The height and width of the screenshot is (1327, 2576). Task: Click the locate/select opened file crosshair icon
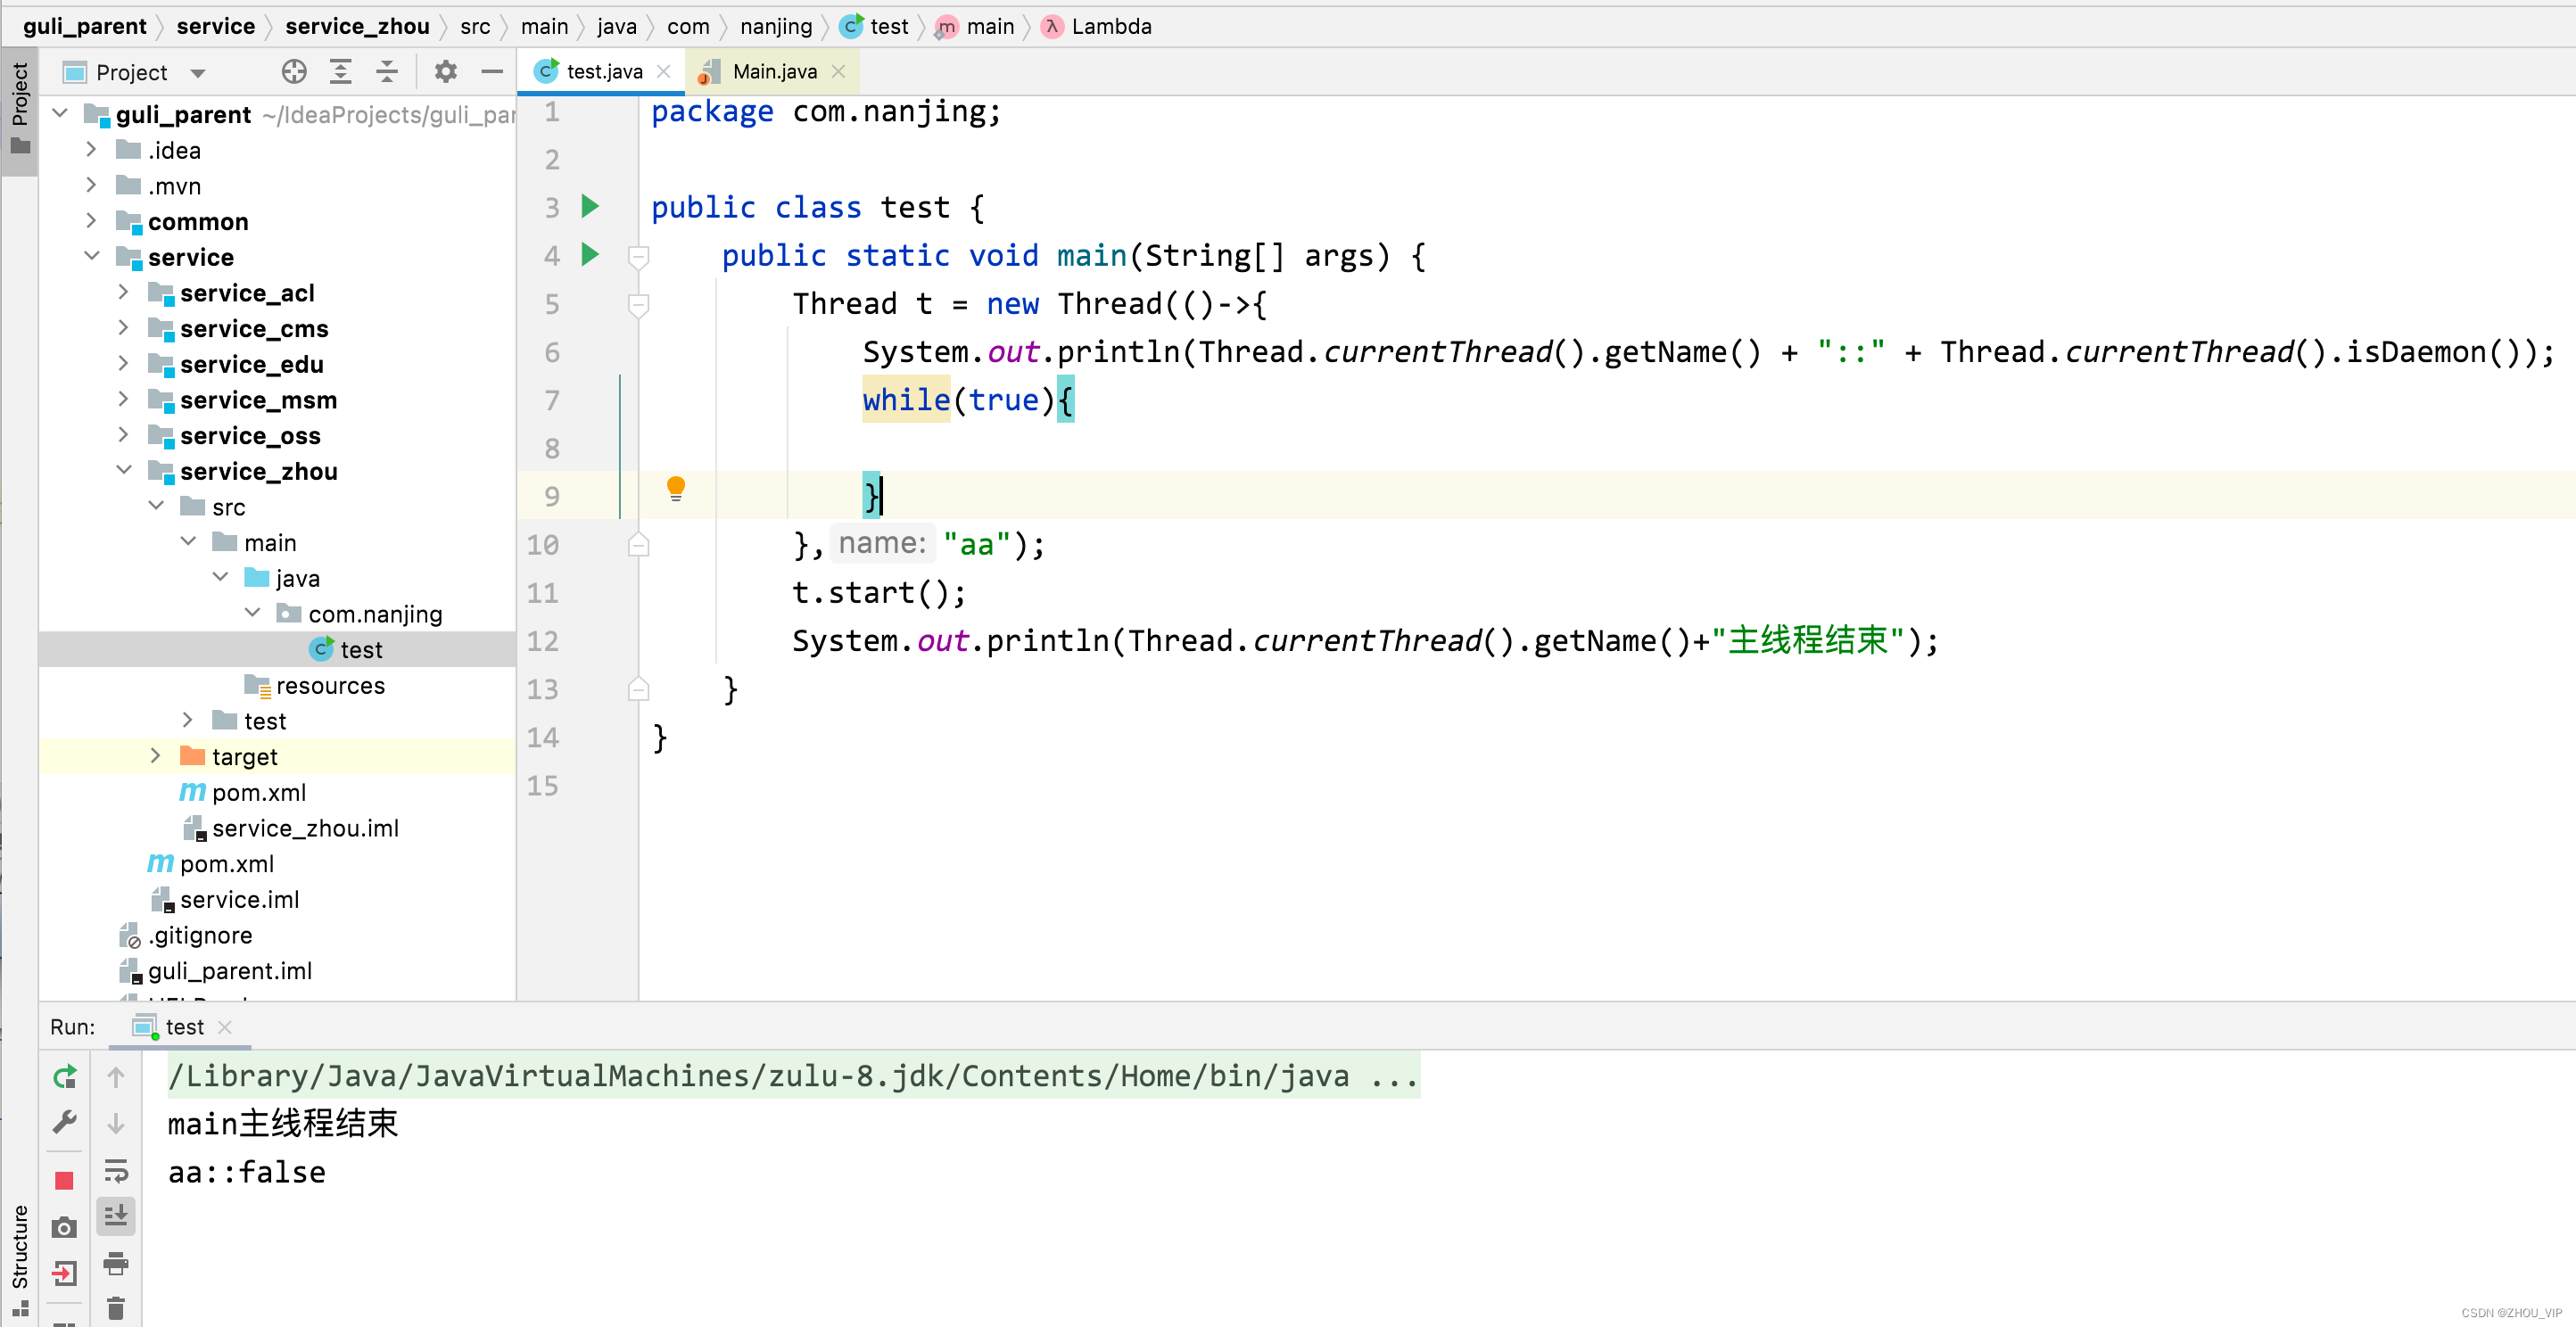(294, 72)
